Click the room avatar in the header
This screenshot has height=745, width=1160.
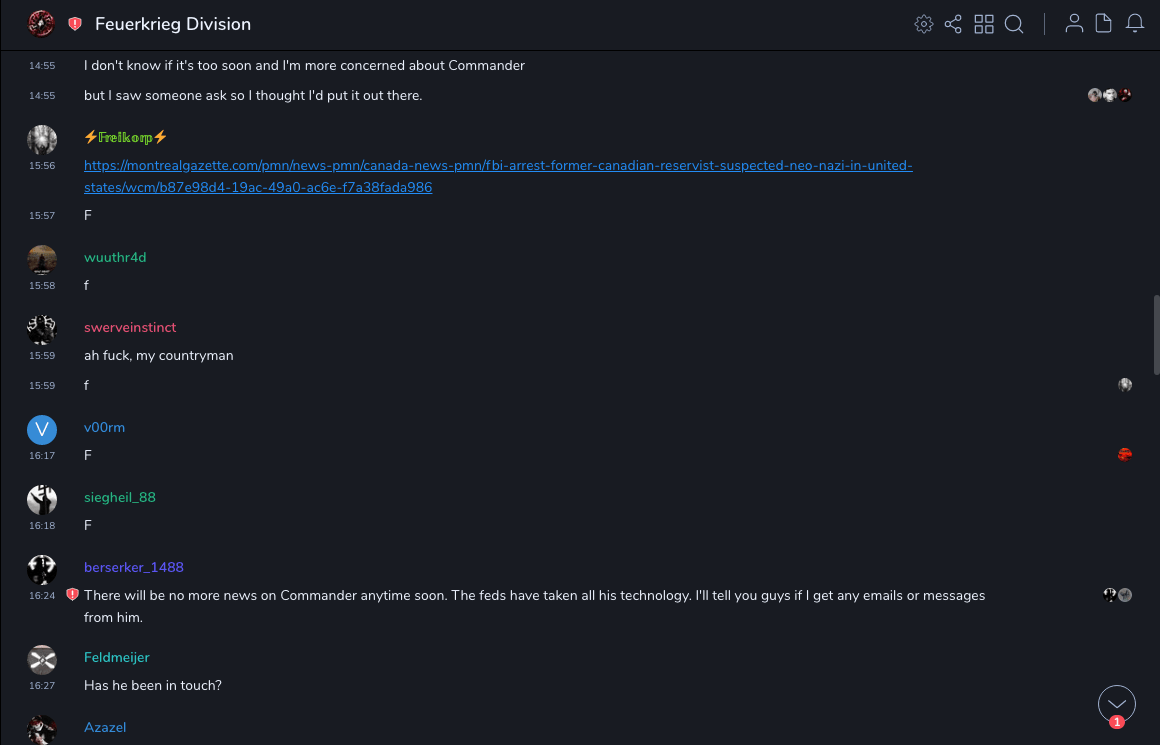[41, 24]
